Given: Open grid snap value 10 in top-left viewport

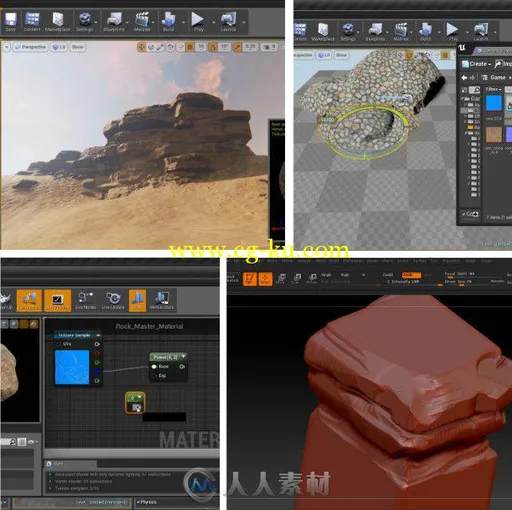Looking at the screenshot, I should [201, 47].
